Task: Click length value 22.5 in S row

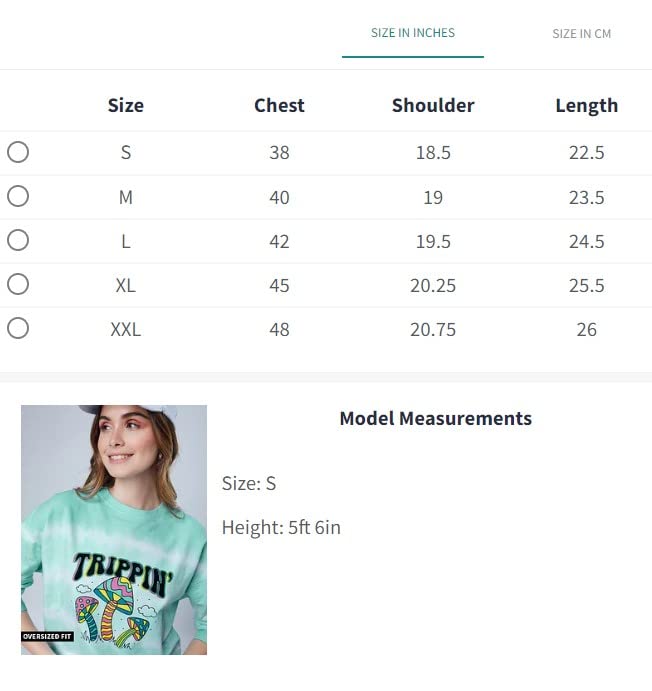Action: click(x=586, y=153)
